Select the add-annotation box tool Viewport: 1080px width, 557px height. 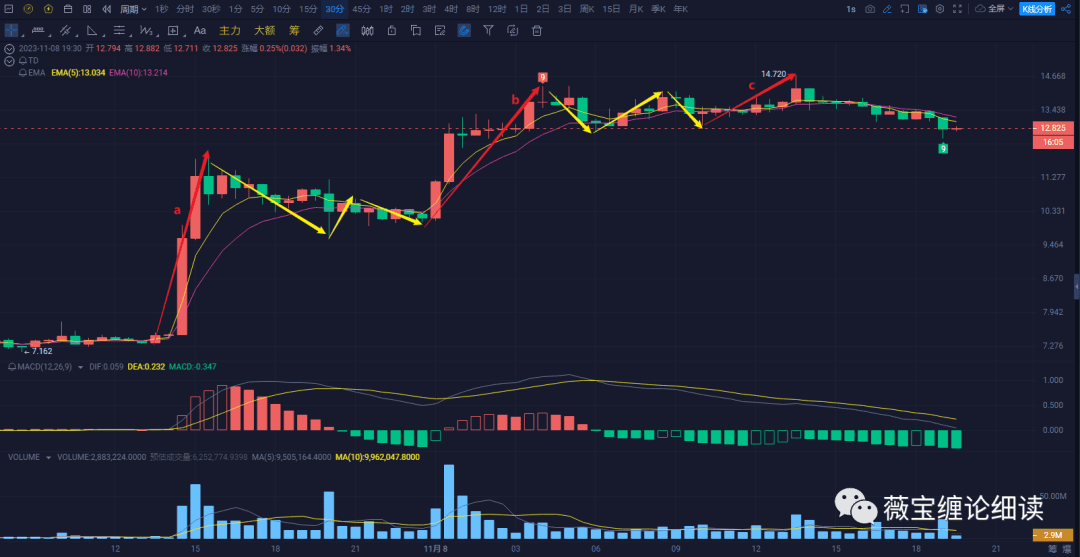173,30
